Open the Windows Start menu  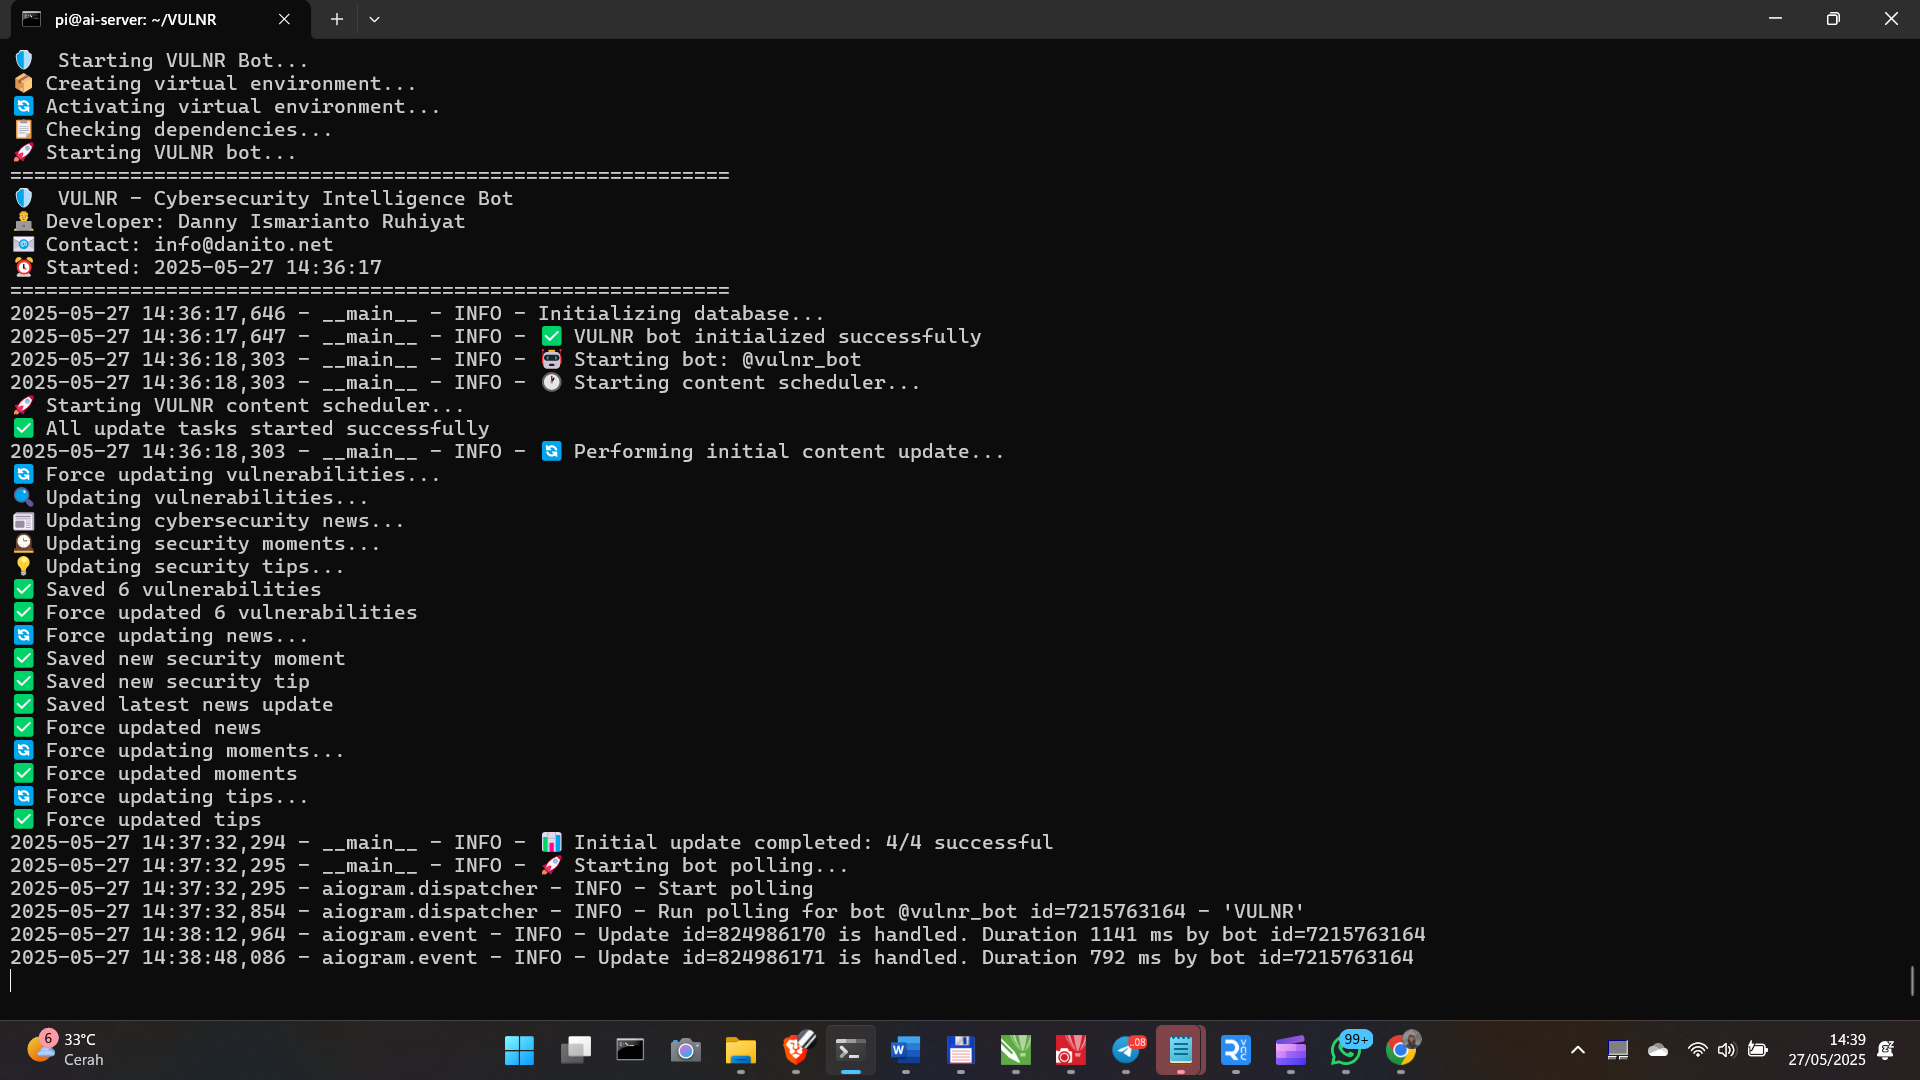(x=519, y=1051)
